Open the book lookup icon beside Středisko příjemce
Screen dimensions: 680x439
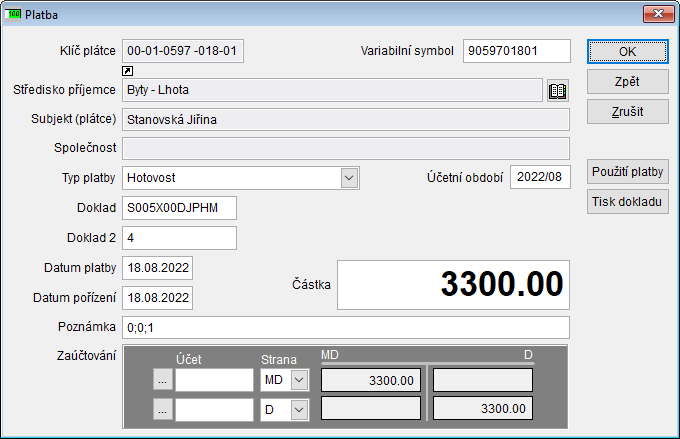(x=558, y=90)
